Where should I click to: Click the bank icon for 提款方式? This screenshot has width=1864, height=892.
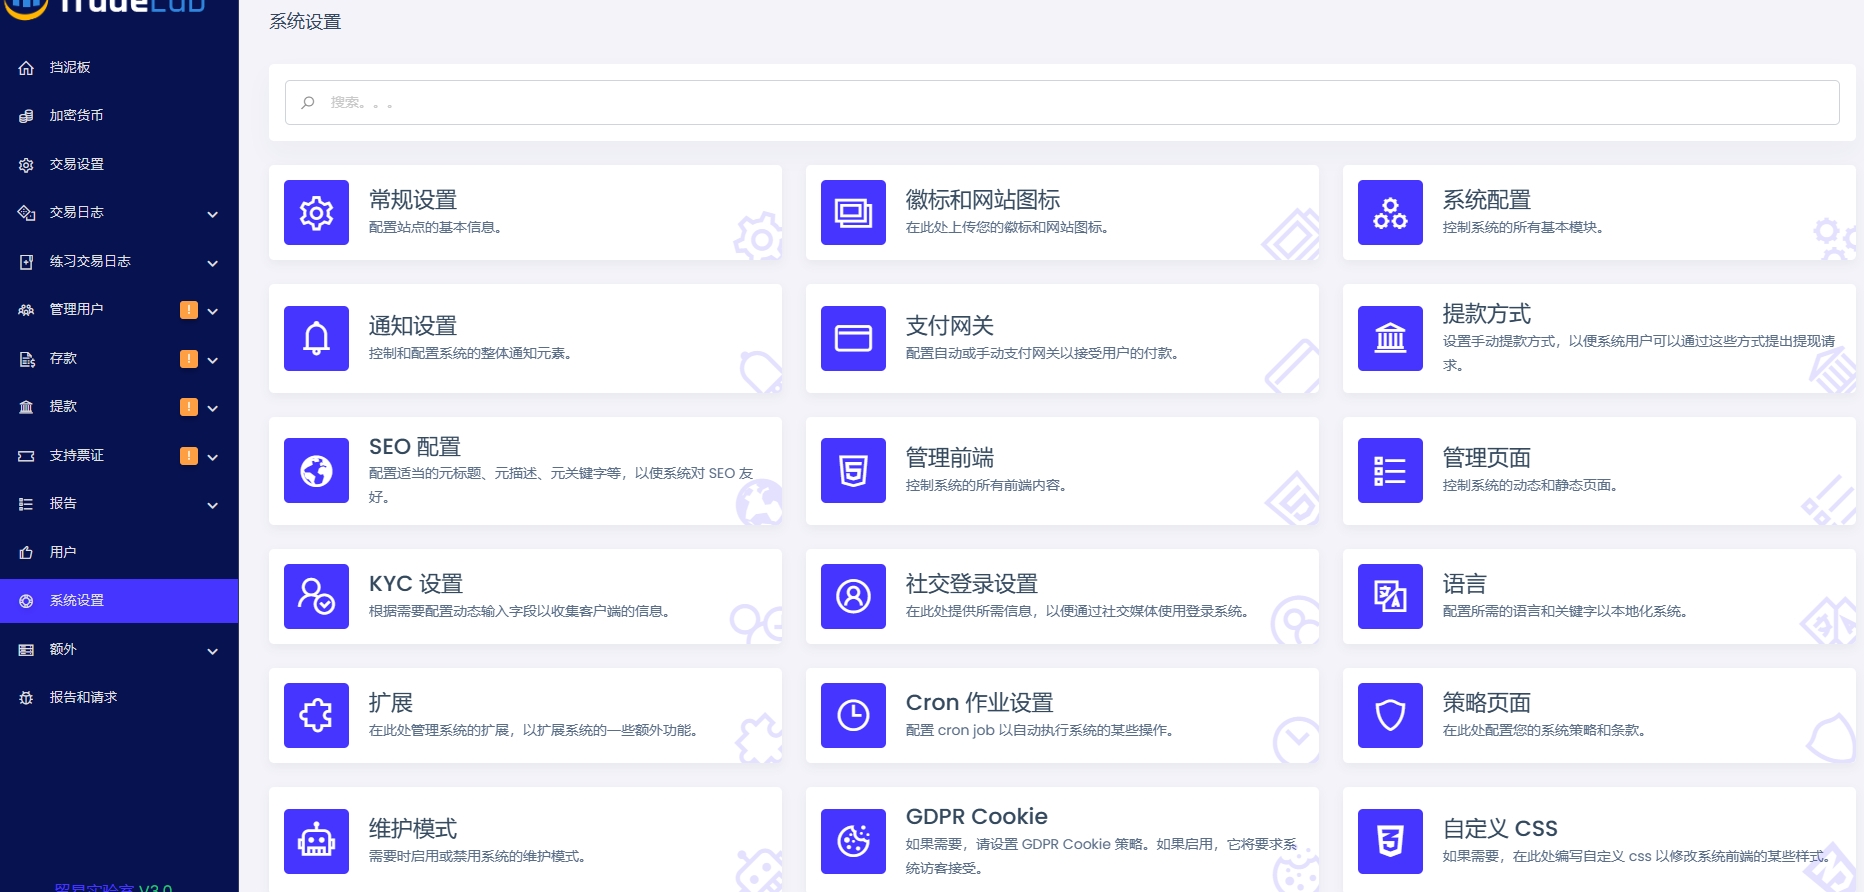coord(1390,339)
